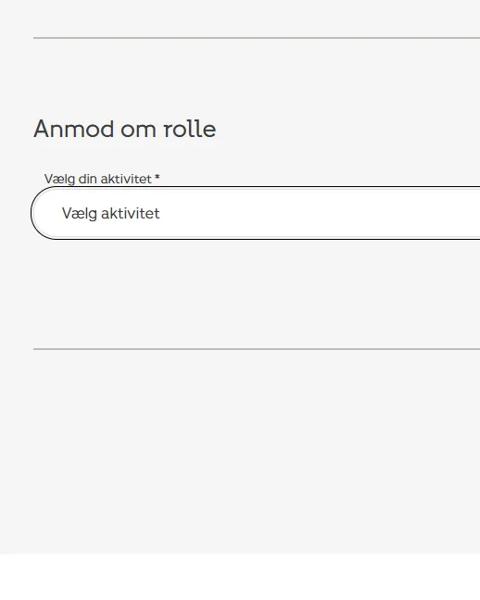Click the required asterisk next to aktivitet label
This screenshot has width=480, height=600.
[x=157, y=177]
